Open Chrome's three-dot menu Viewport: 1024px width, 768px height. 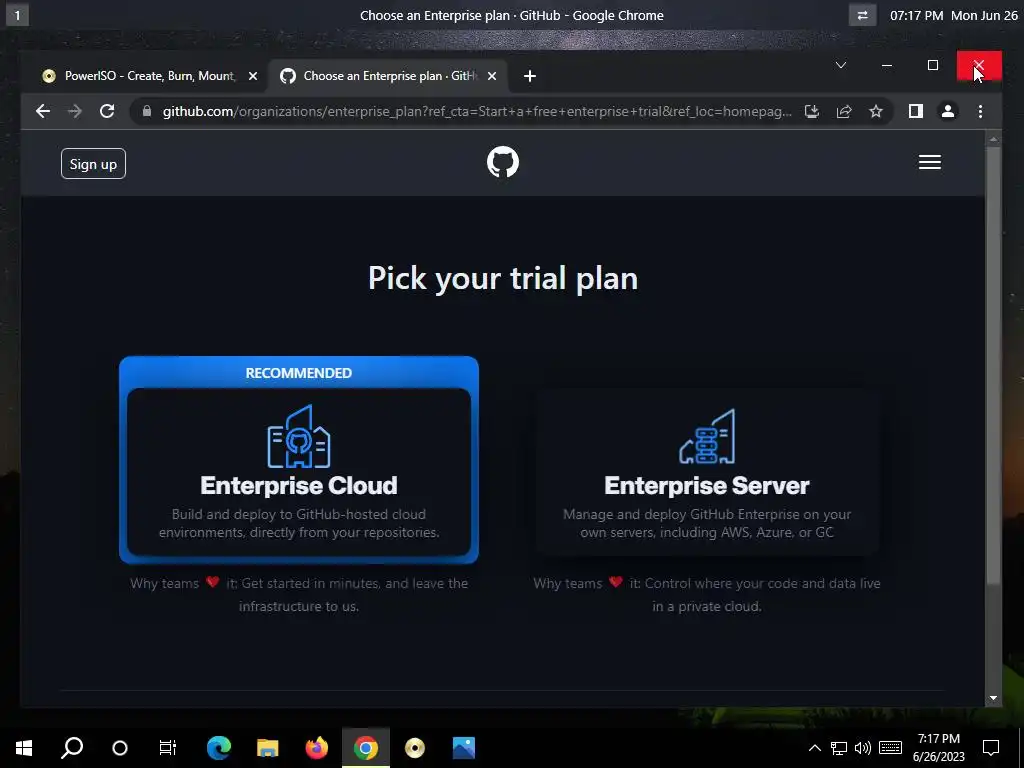pos(980,112)
